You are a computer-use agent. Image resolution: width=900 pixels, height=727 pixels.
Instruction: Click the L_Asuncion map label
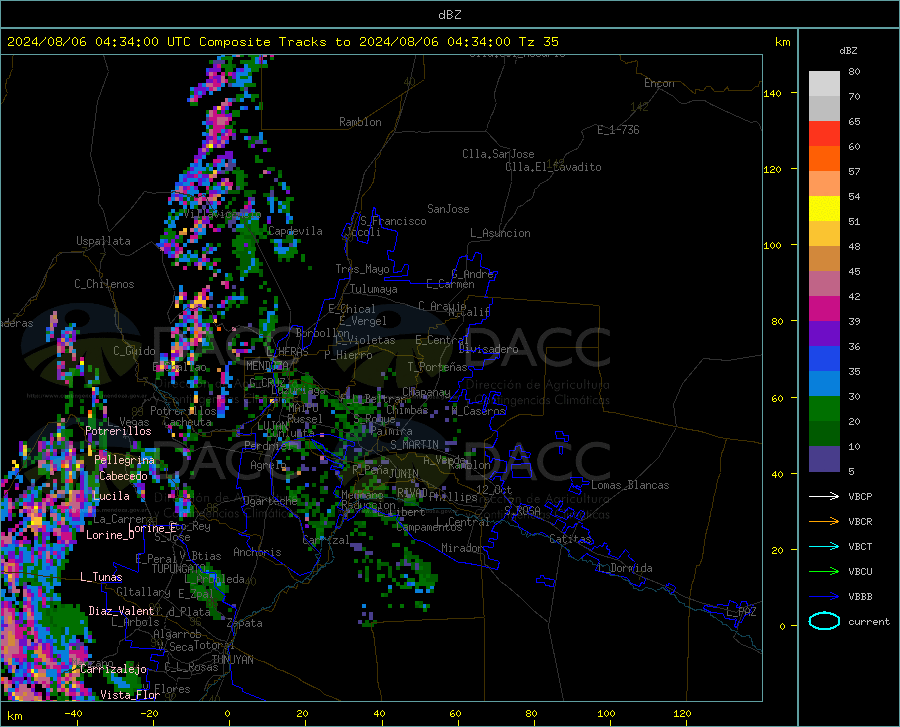pos(500,233)
